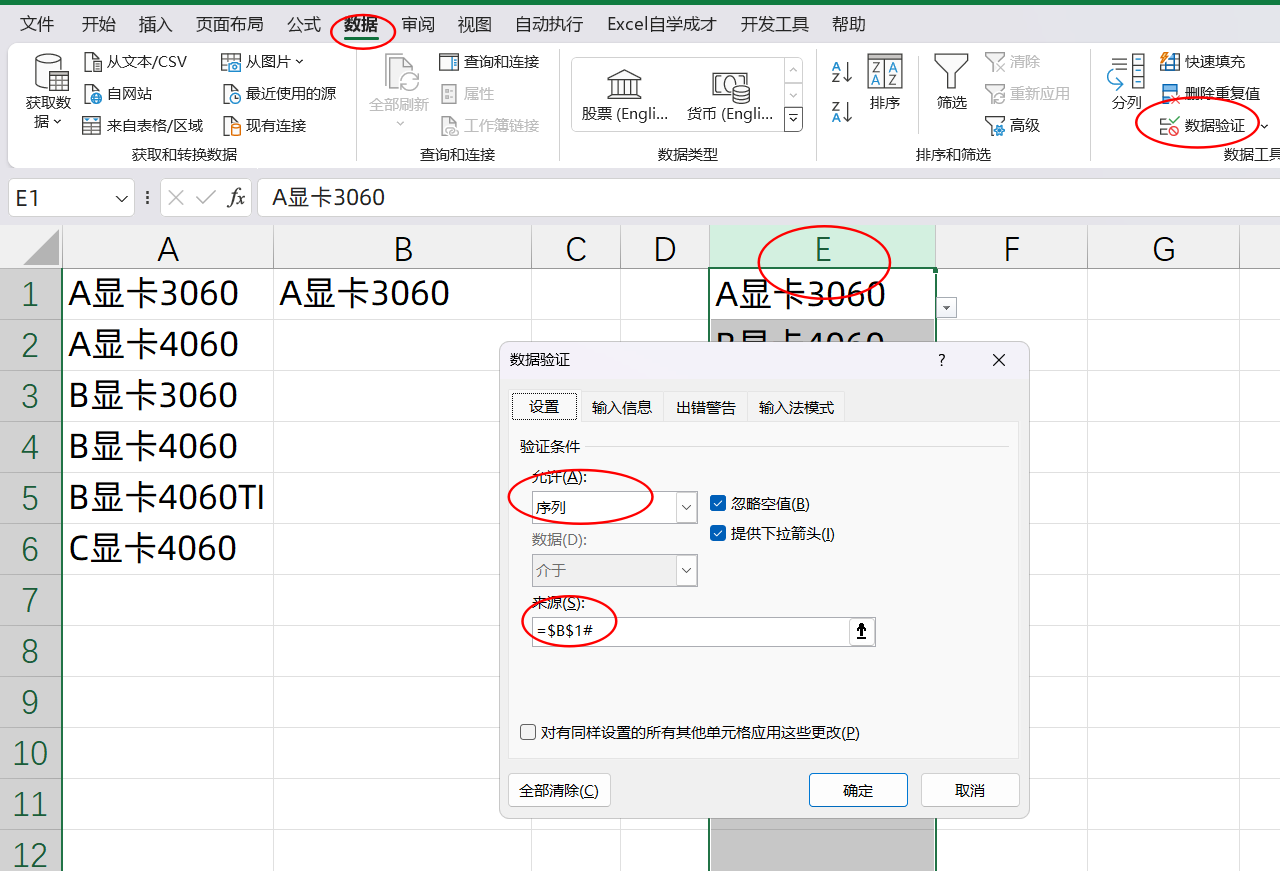Screen dimensions: 1280x871
Task: Click the help question mark in 数据验证 dialog
Action: coord(941,360)
